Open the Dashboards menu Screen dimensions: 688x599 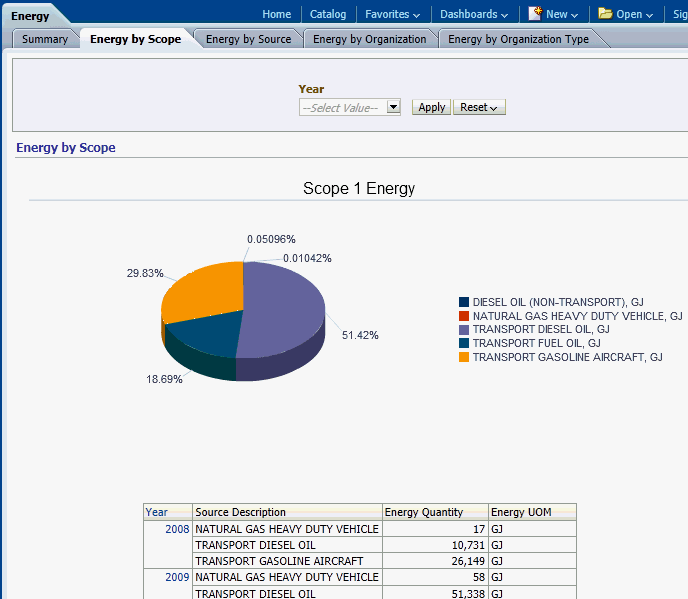(x=473, y=14)
